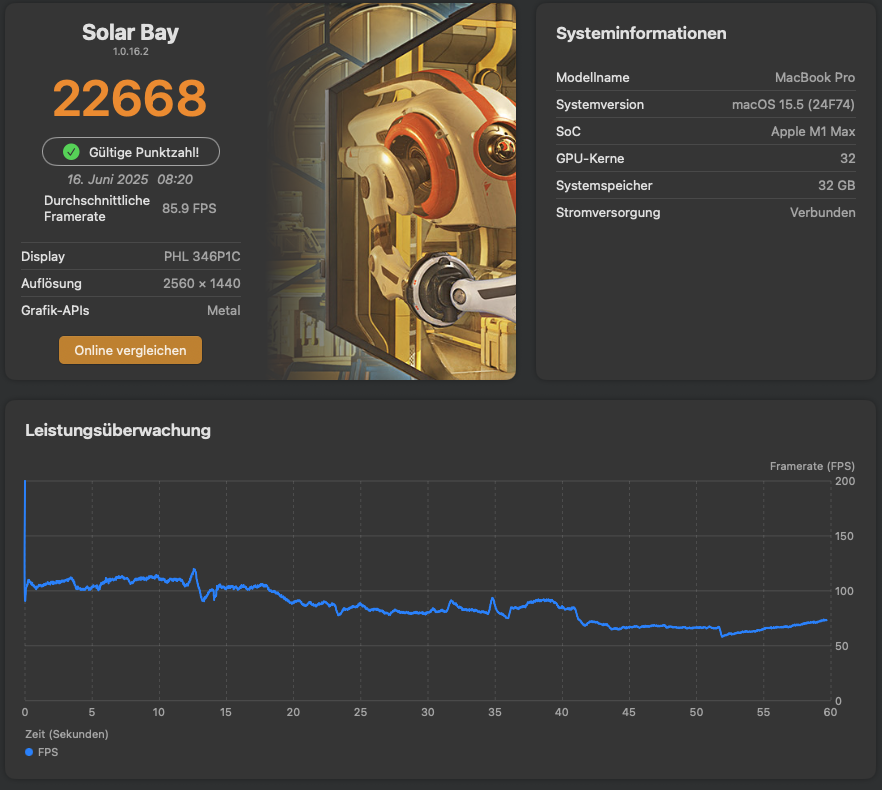Click the Framerate (FPS) axis title

click(x=812, y=466)
